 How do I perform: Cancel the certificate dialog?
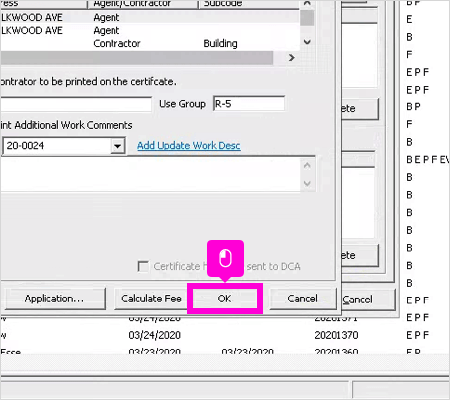click(x=302, y=299)
